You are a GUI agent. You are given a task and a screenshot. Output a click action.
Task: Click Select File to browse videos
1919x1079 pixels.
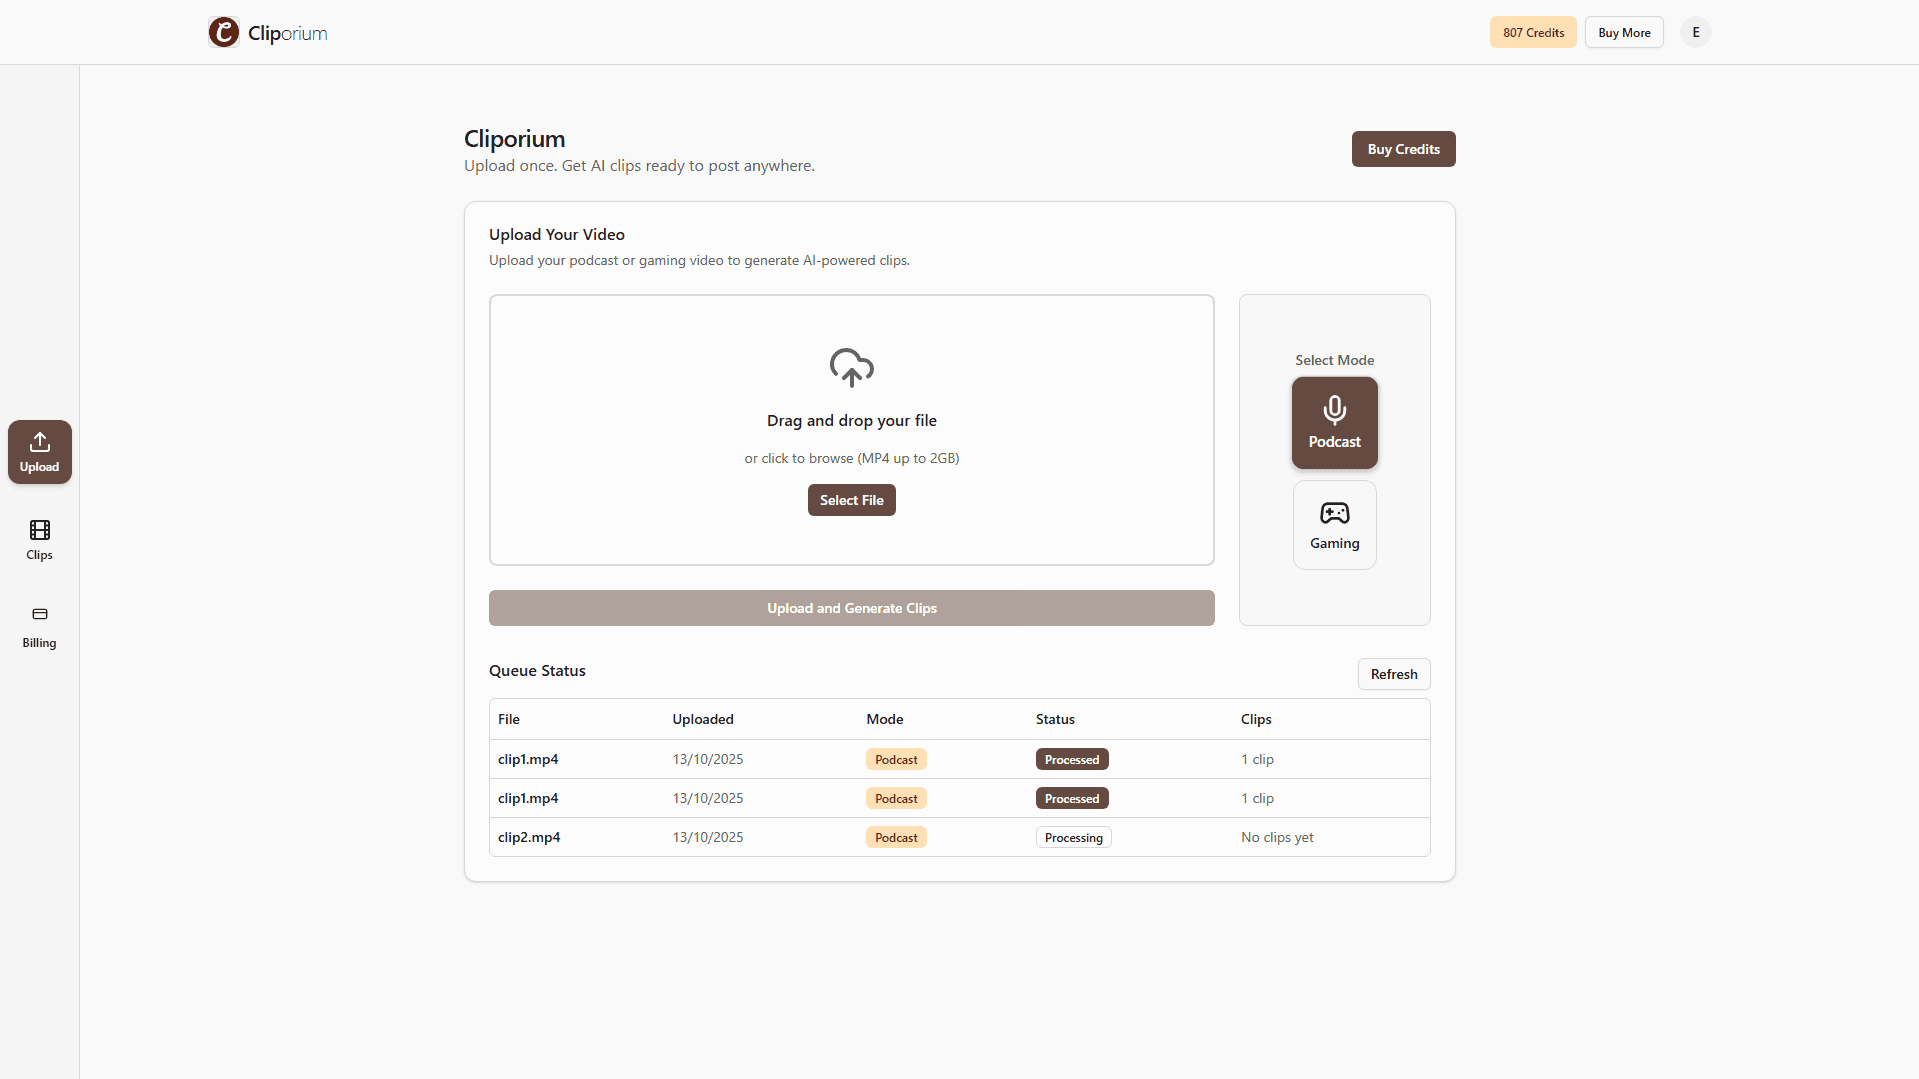point(851,499)
